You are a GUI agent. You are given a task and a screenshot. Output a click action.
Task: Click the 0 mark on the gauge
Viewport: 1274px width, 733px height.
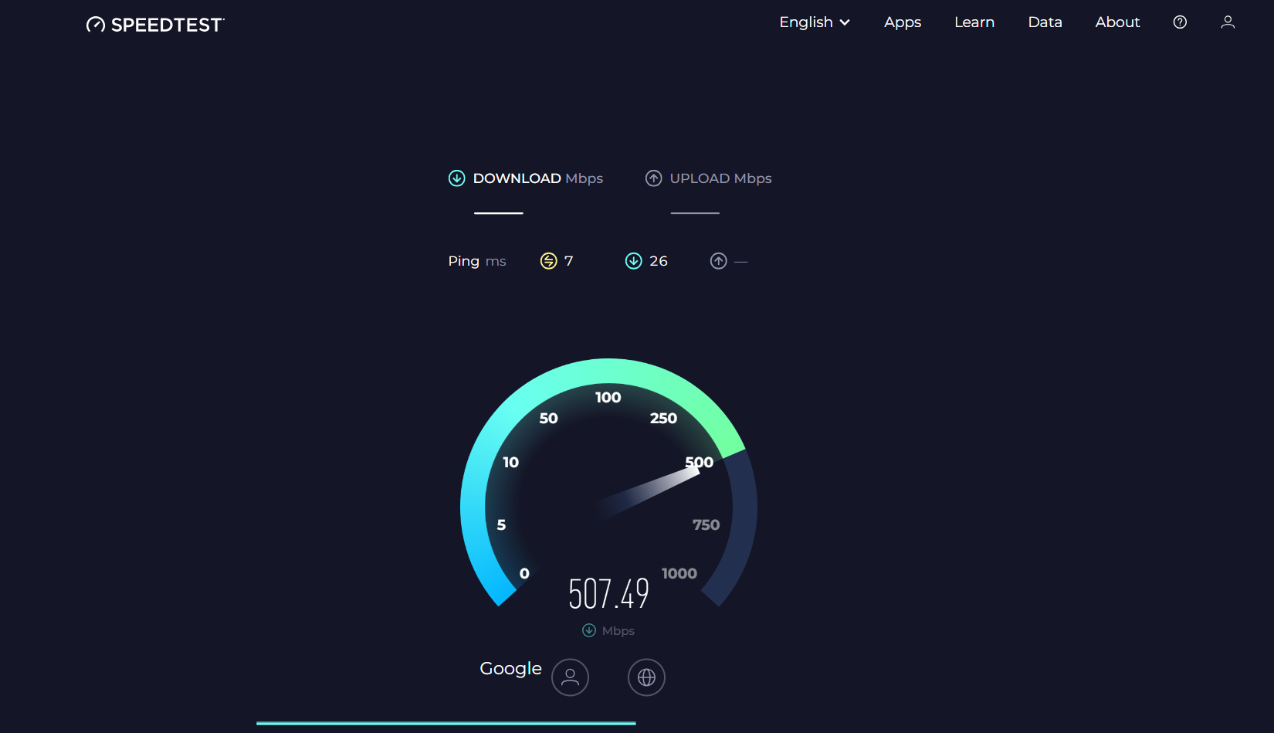tap(524, 574)
